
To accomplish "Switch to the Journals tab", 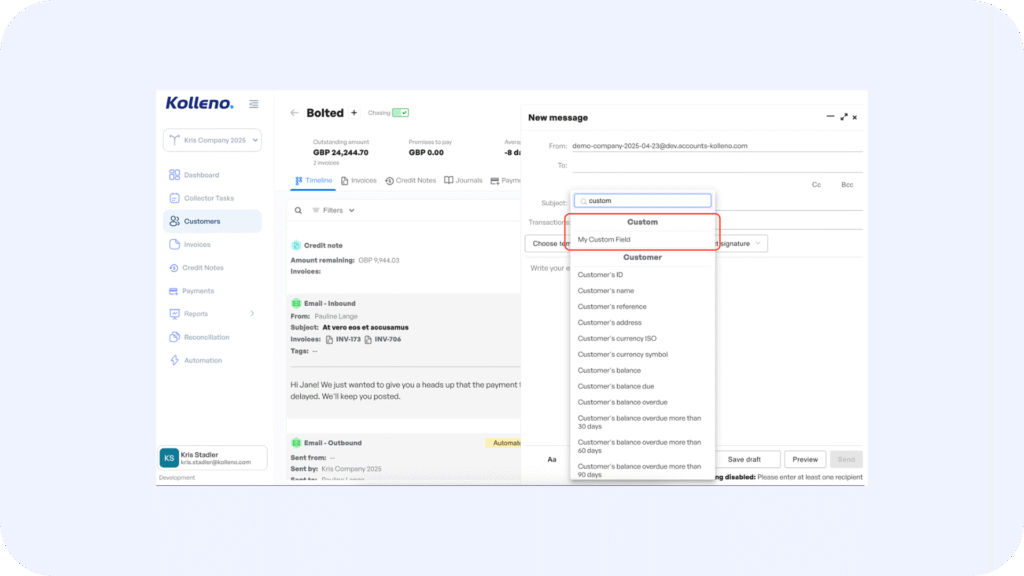I will (x=463, y=181).
